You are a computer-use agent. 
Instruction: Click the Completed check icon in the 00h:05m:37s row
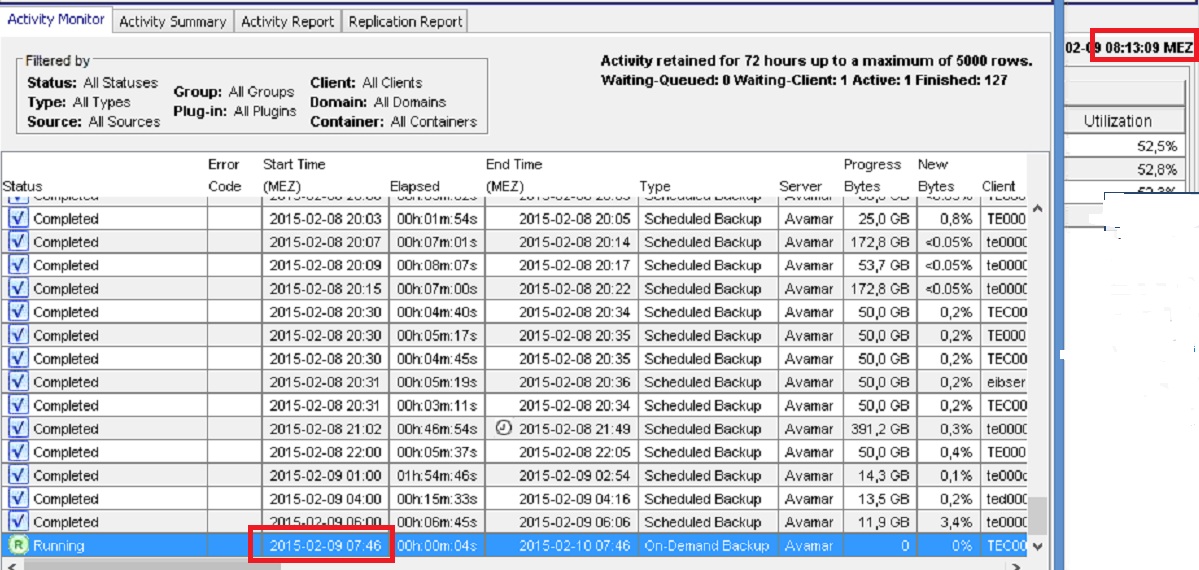tap(18, 452)
